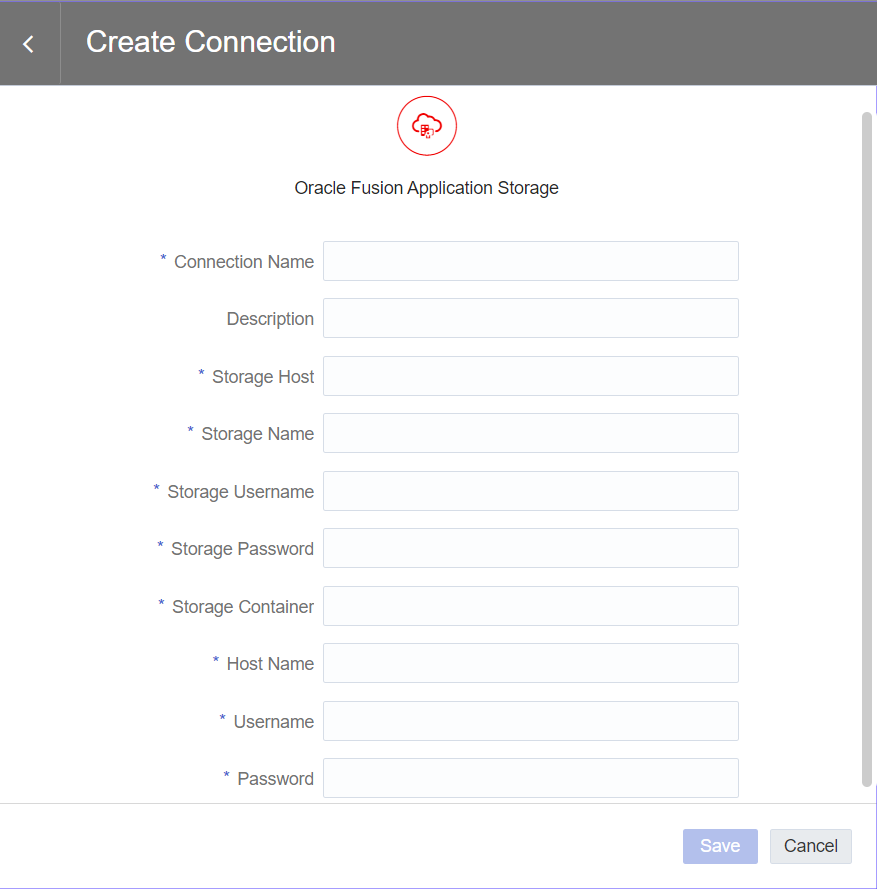Save the new connection
This screenshot has height=889, width=877.
point(720,846)
